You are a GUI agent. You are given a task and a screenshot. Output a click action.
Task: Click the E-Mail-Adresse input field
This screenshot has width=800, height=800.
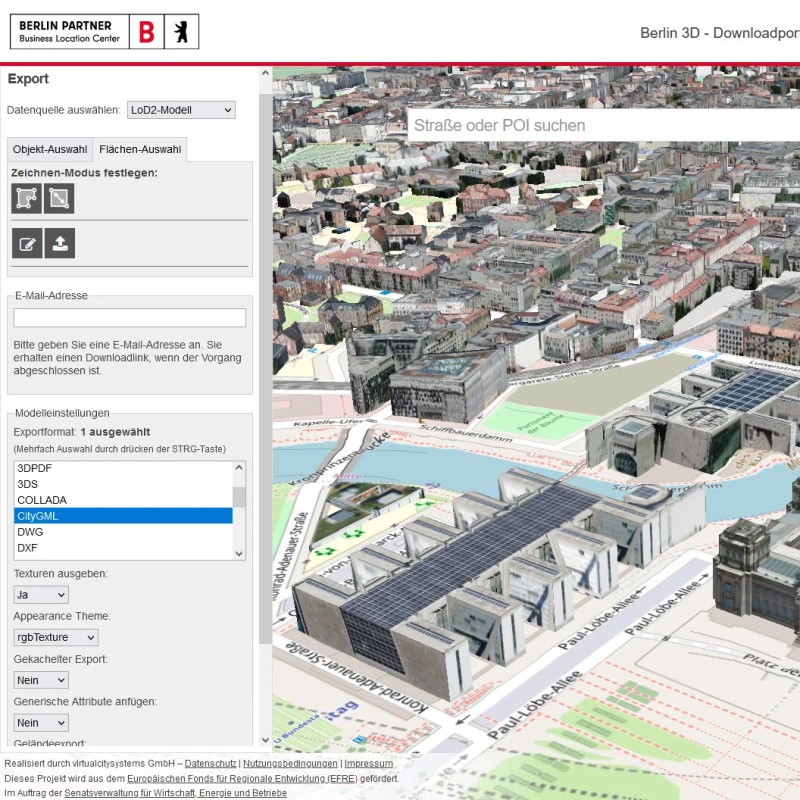click(129, 318)
